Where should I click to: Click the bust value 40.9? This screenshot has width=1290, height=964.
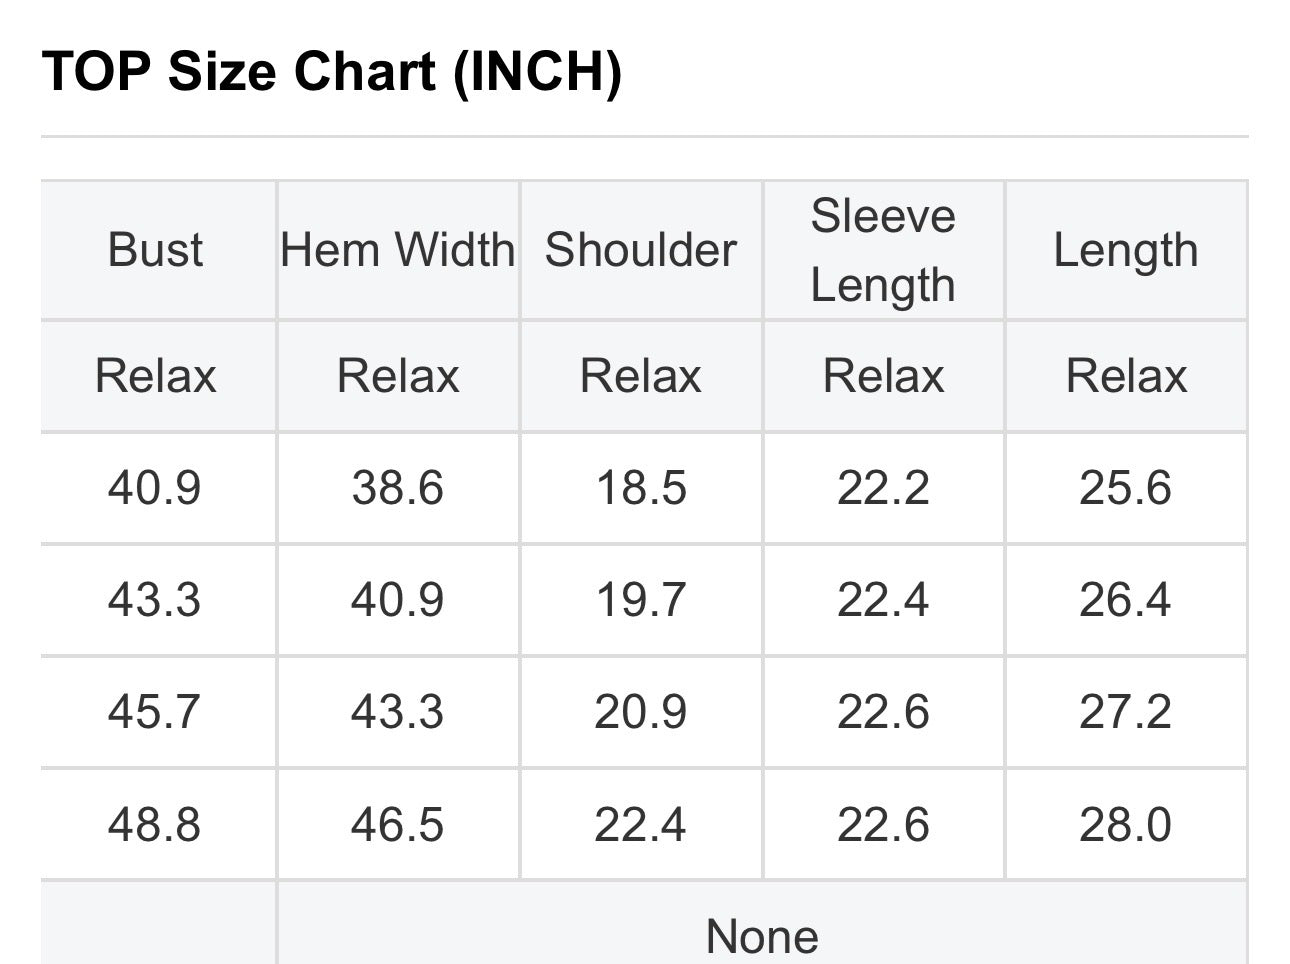(x=155, y=489)
